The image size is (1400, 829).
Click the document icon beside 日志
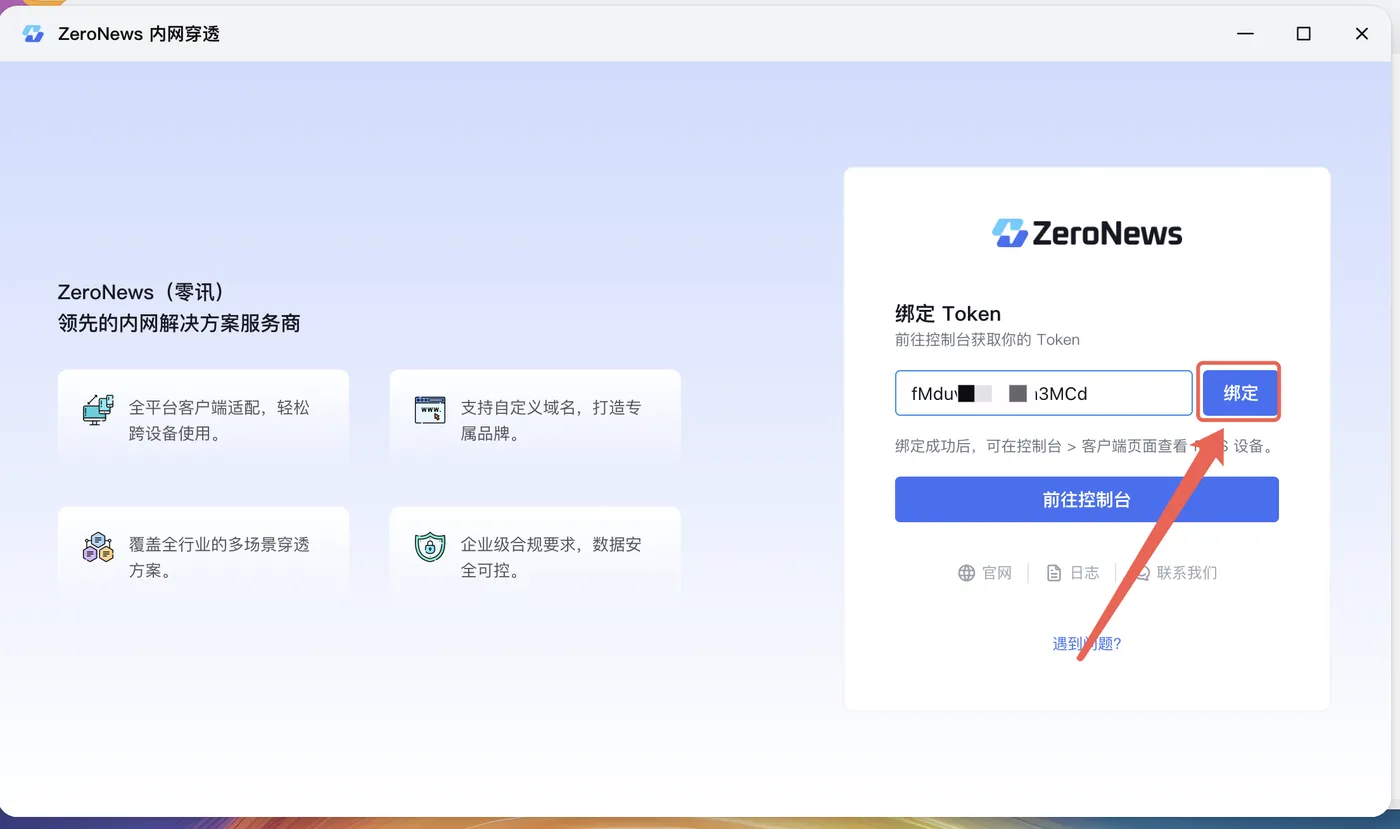point(1054,573)
